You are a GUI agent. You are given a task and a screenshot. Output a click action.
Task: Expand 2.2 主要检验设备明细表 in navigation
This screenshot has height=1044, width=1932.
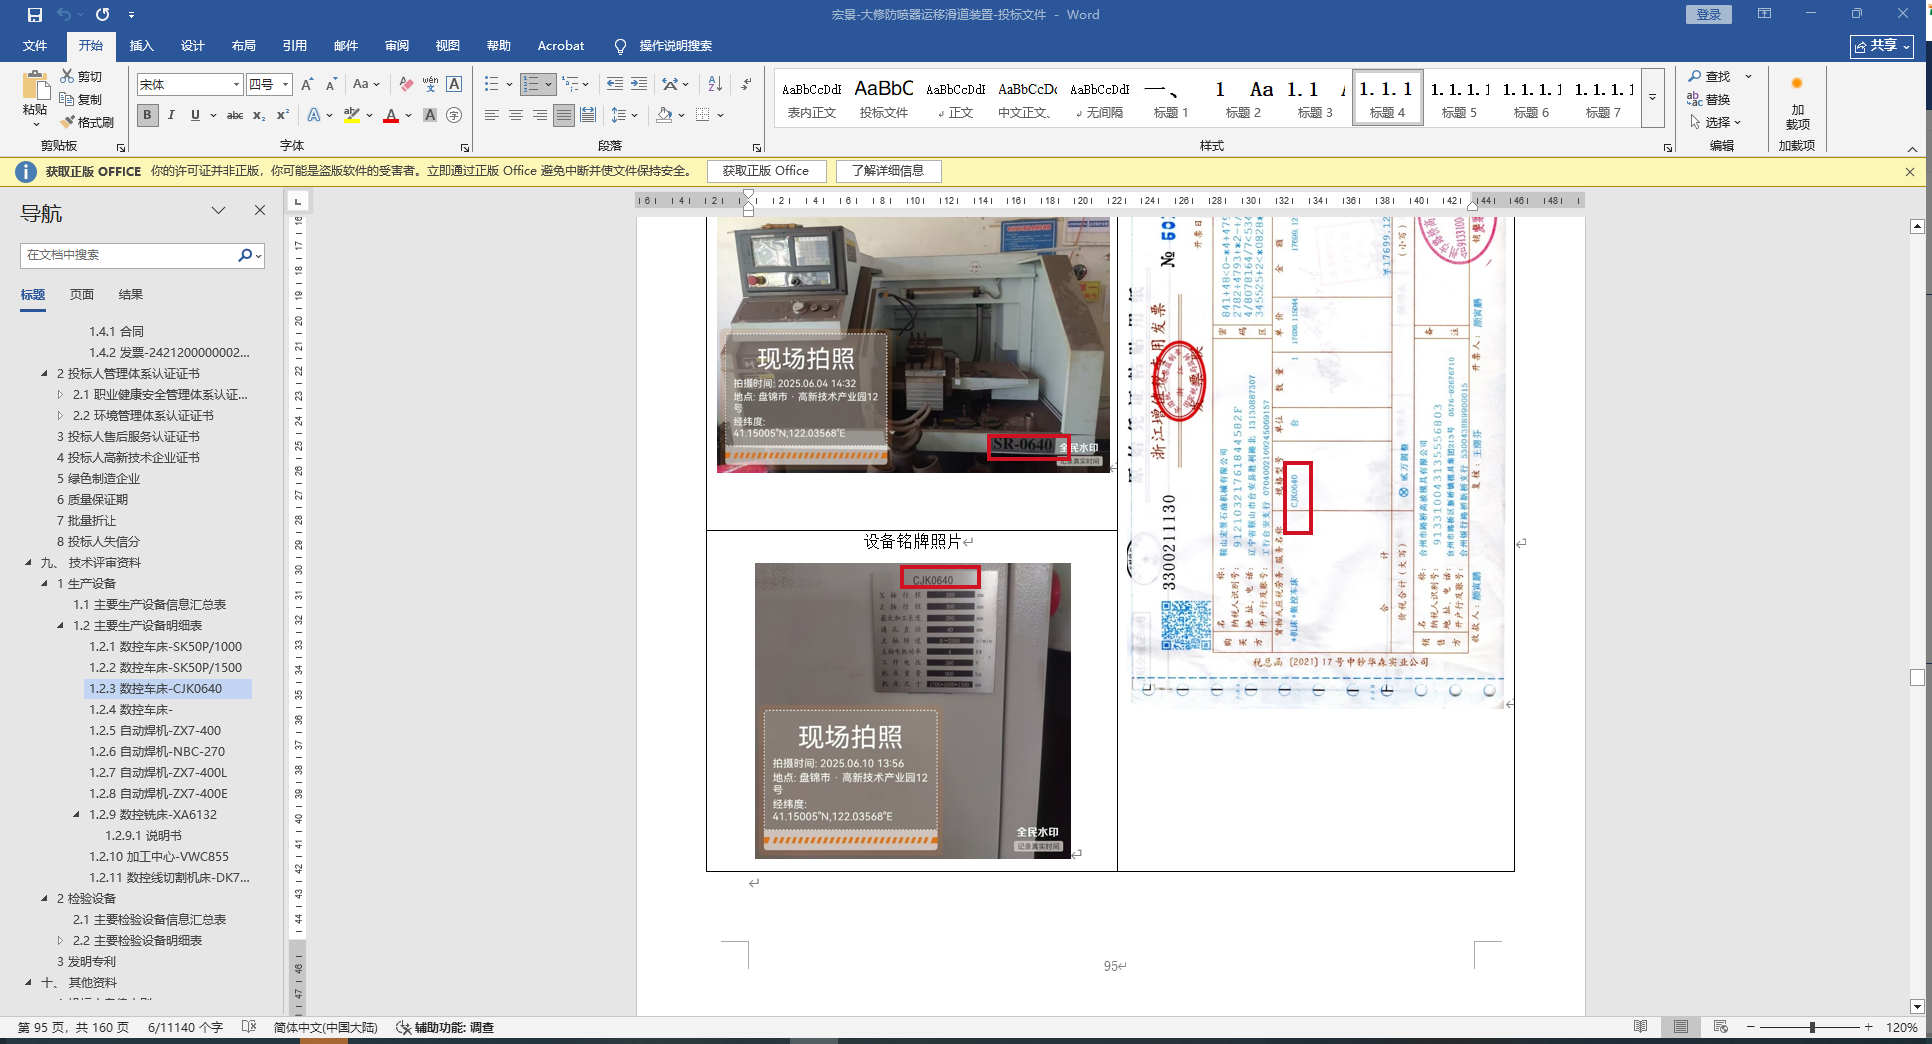[x=60, y=941]
